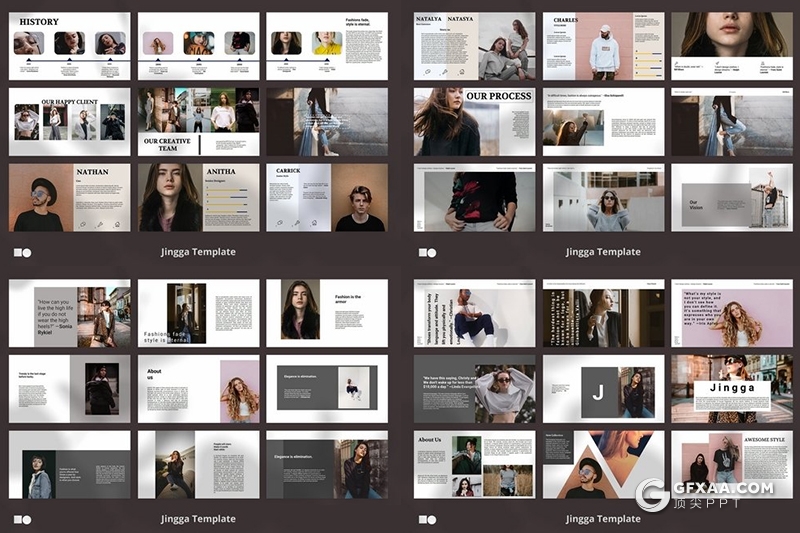Viewport: 800px width, 533px height.
Task: Open the HISTORY timeline slide
Action: (x=69, y=46)
